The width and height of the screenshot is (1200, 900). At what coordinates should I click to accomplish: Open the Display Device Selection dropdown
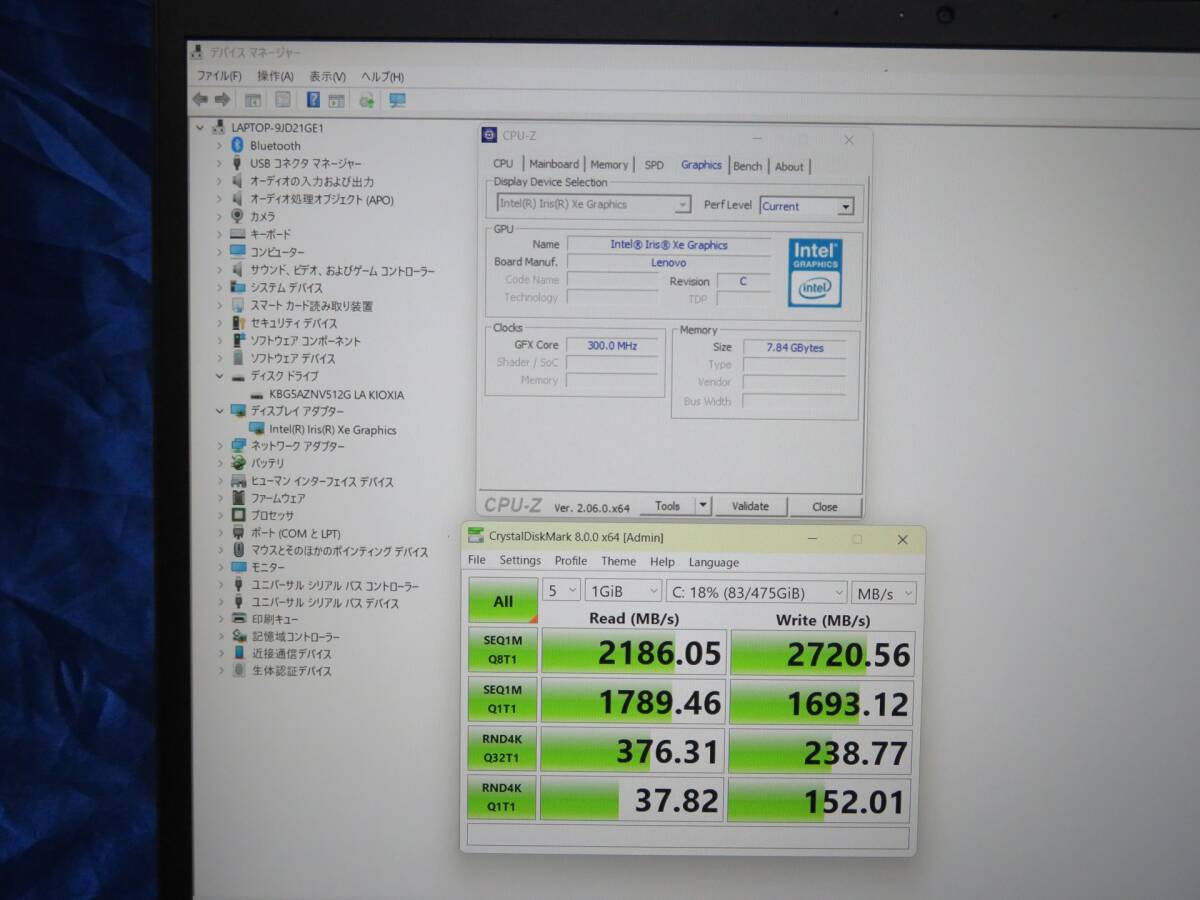click(x=594, y=204)
